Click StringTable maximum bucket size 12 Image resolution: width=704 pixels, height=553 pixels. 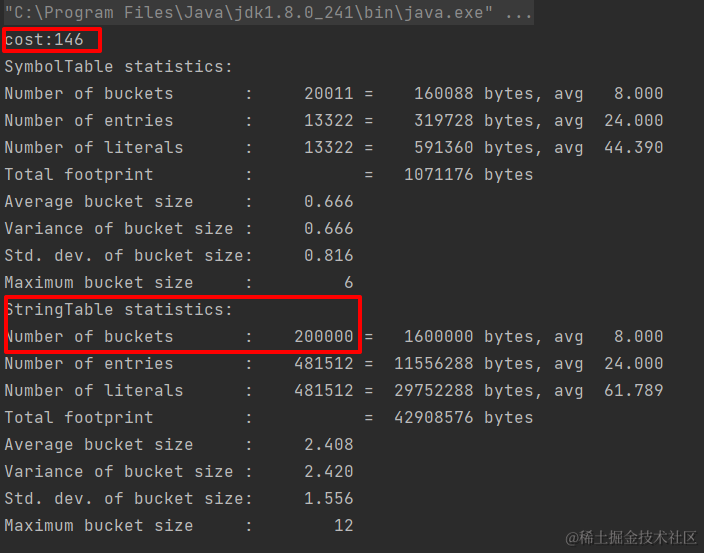click(343, 526)
